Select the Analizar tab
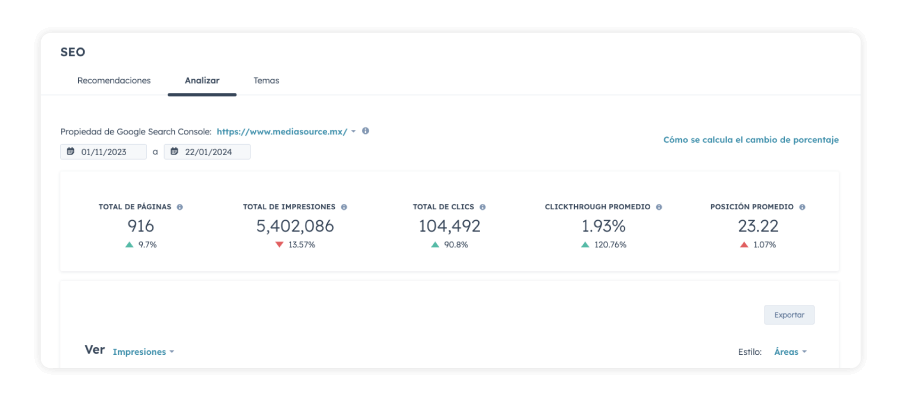This screenshot has width=901, height=401. [202, 80]
